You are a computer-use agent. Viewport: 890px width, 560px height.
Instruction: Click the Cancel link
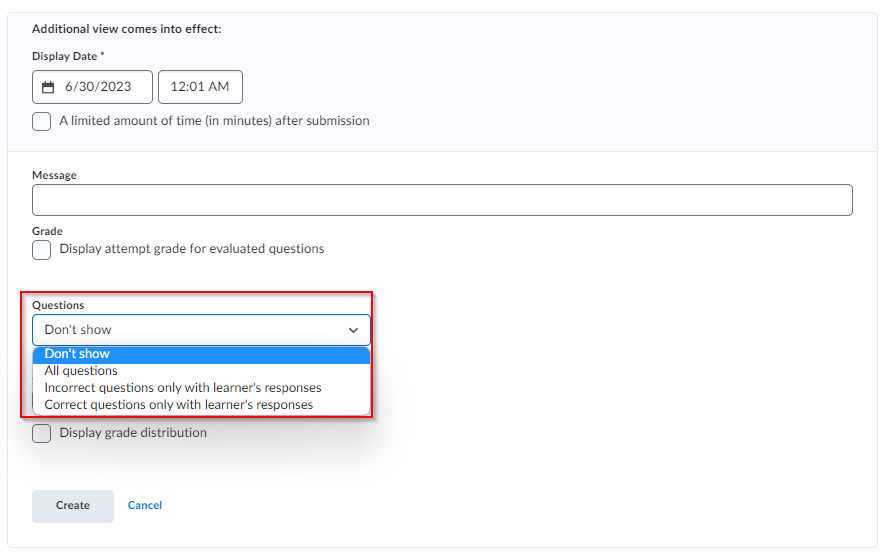(x=145, y=506)
